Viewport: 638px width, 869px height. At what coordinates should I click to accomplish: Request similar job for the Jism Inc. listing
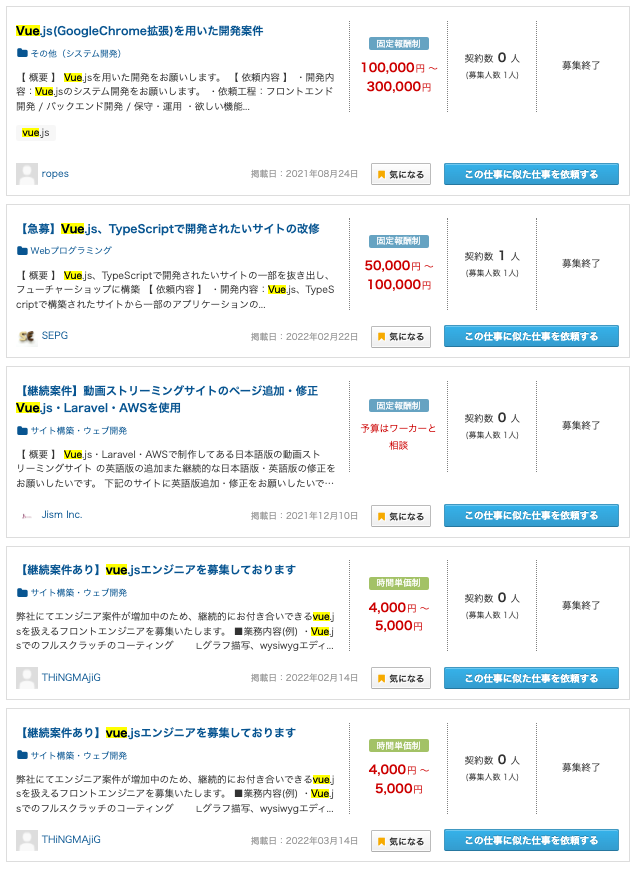531,515
